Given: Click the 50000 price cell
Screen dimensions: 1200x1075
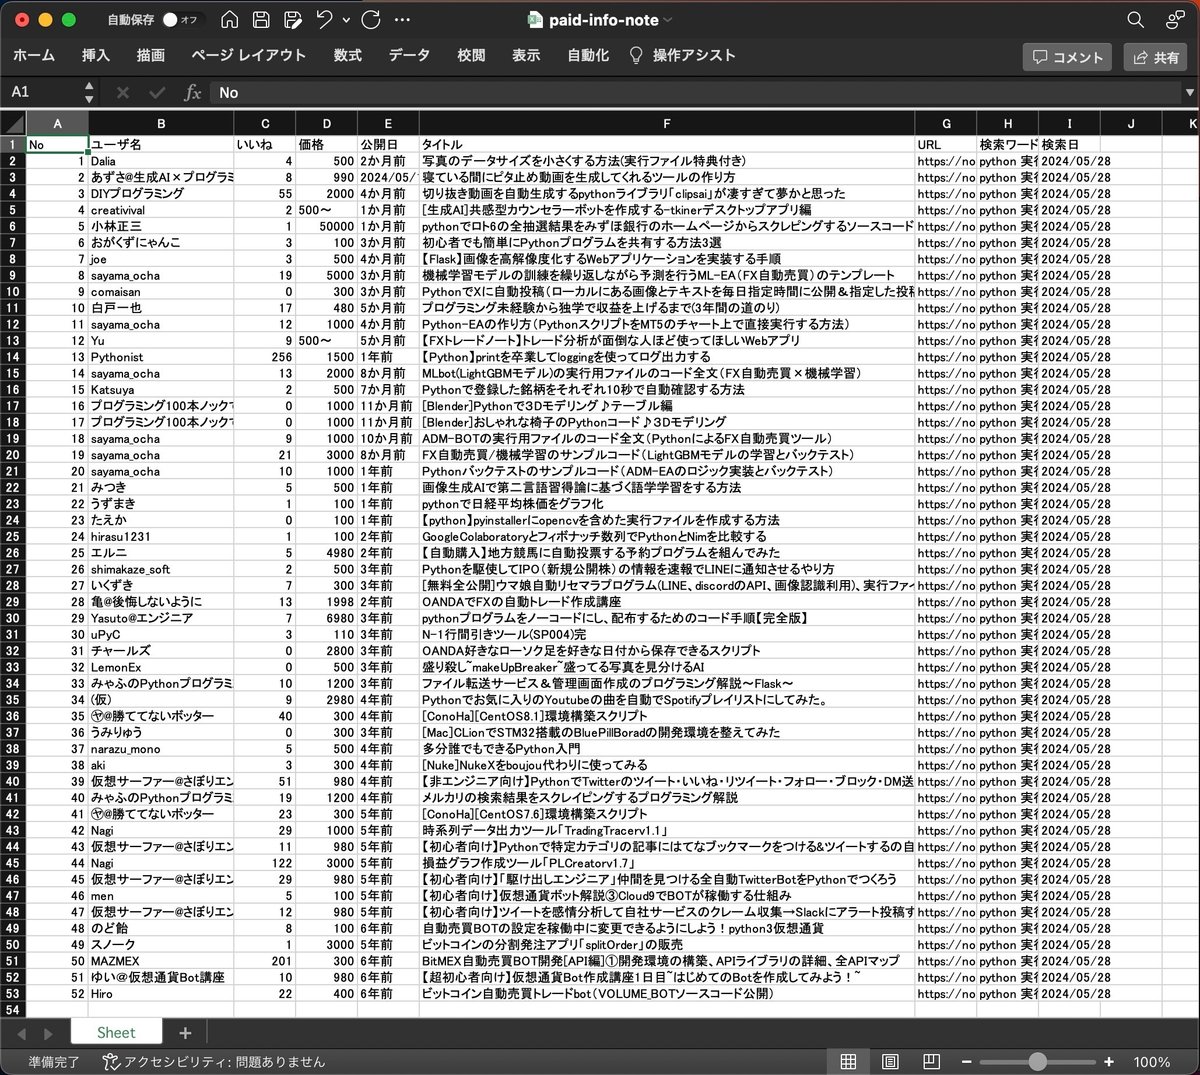Looking at the screenshot, I should [x=326, y=226].
